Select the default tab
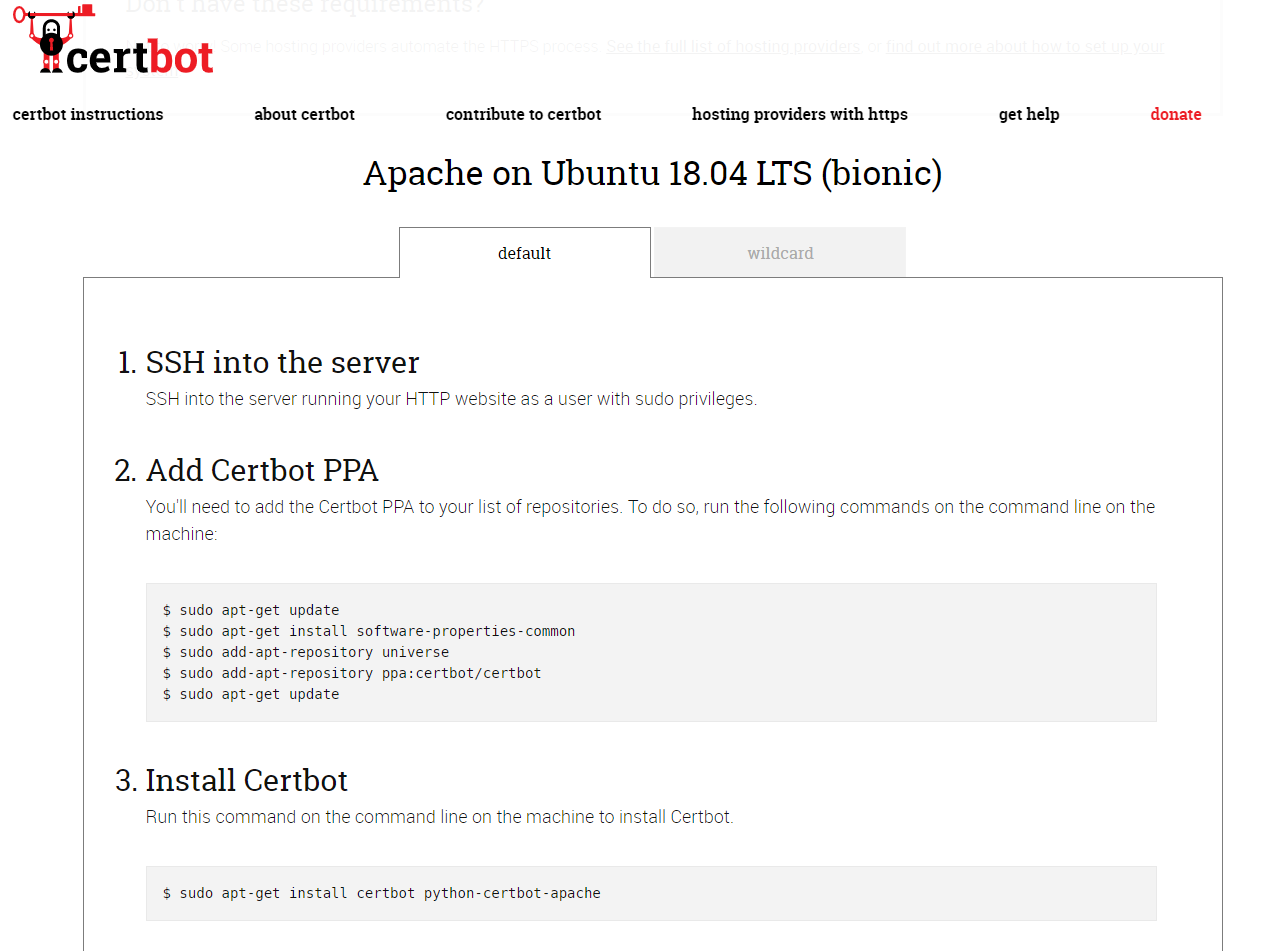The image size is (1275, 951). pyautogui.click(x=525, y=253)
